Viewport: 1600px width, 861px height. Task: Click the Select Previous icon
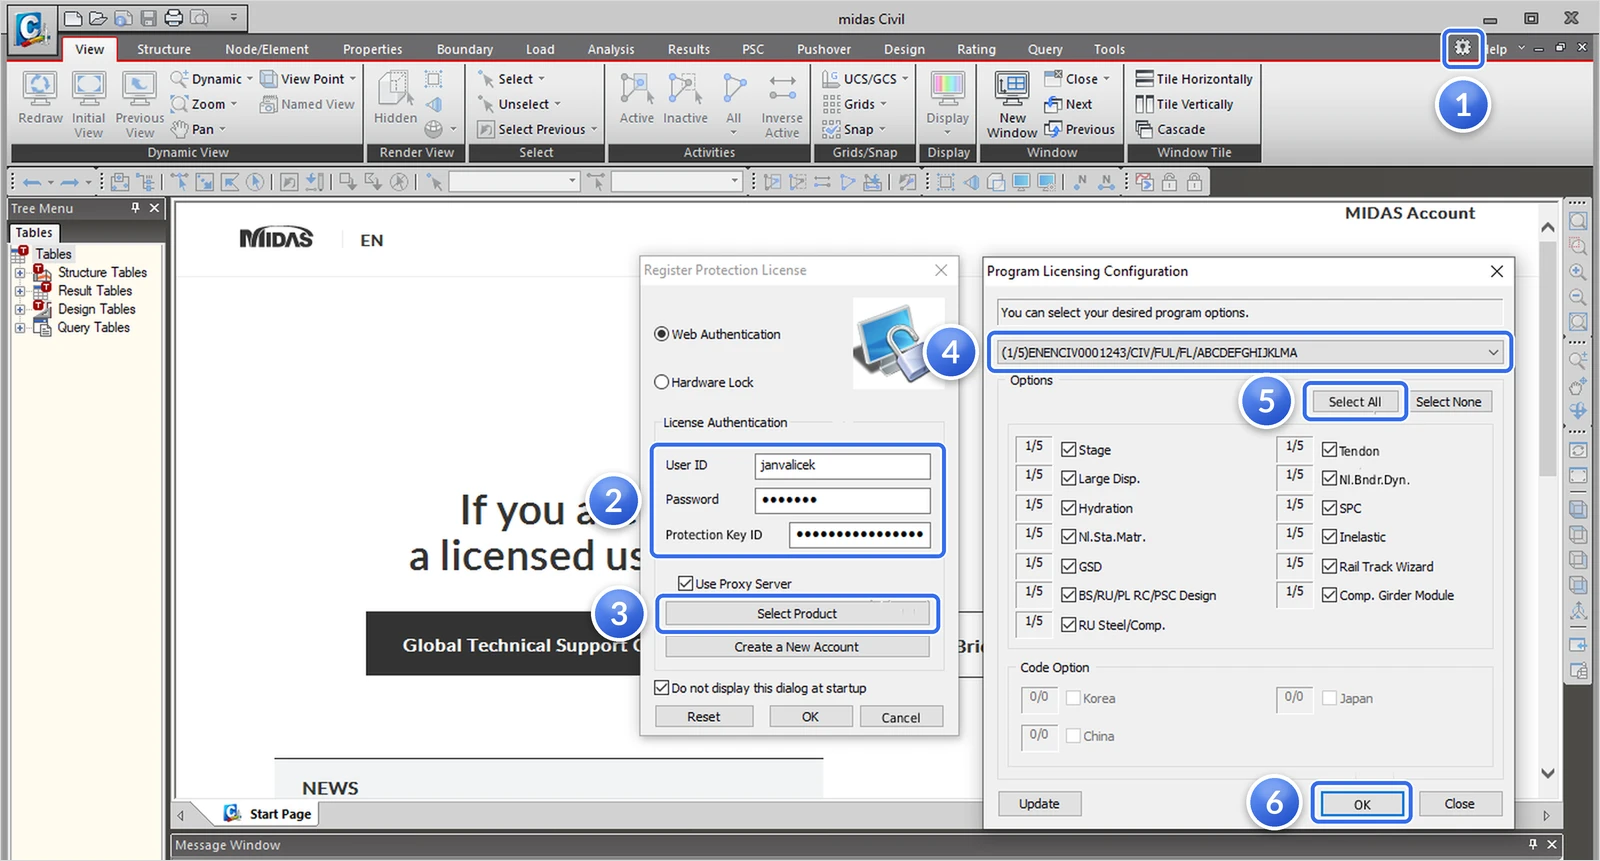click(x=486, y=129)
